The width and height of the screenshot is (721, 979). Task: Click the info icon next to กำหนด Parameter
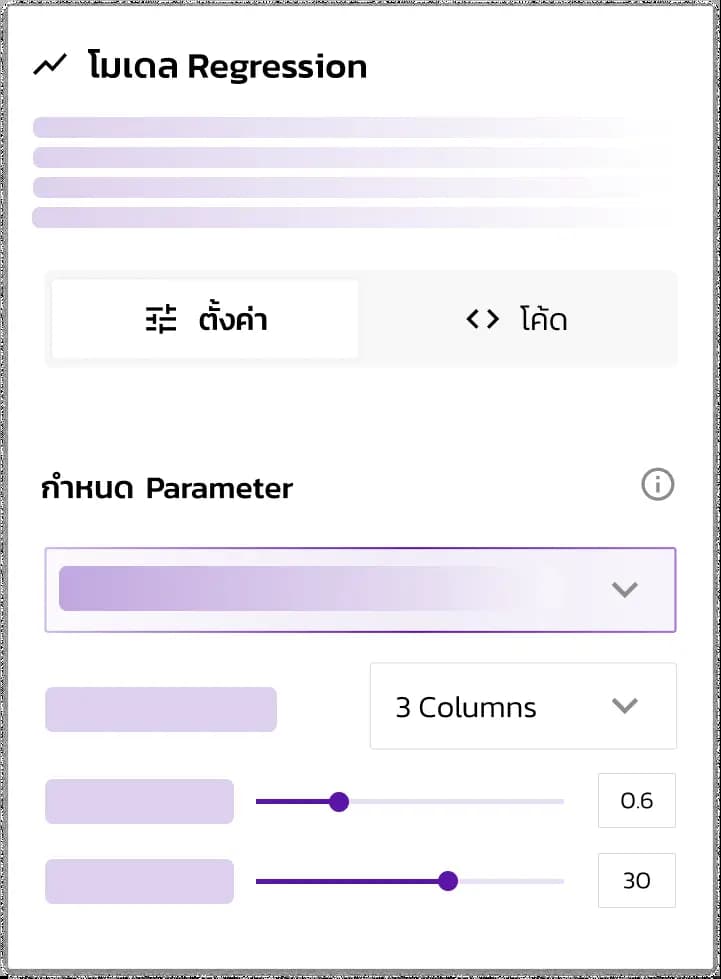click(x=657, y=485)
